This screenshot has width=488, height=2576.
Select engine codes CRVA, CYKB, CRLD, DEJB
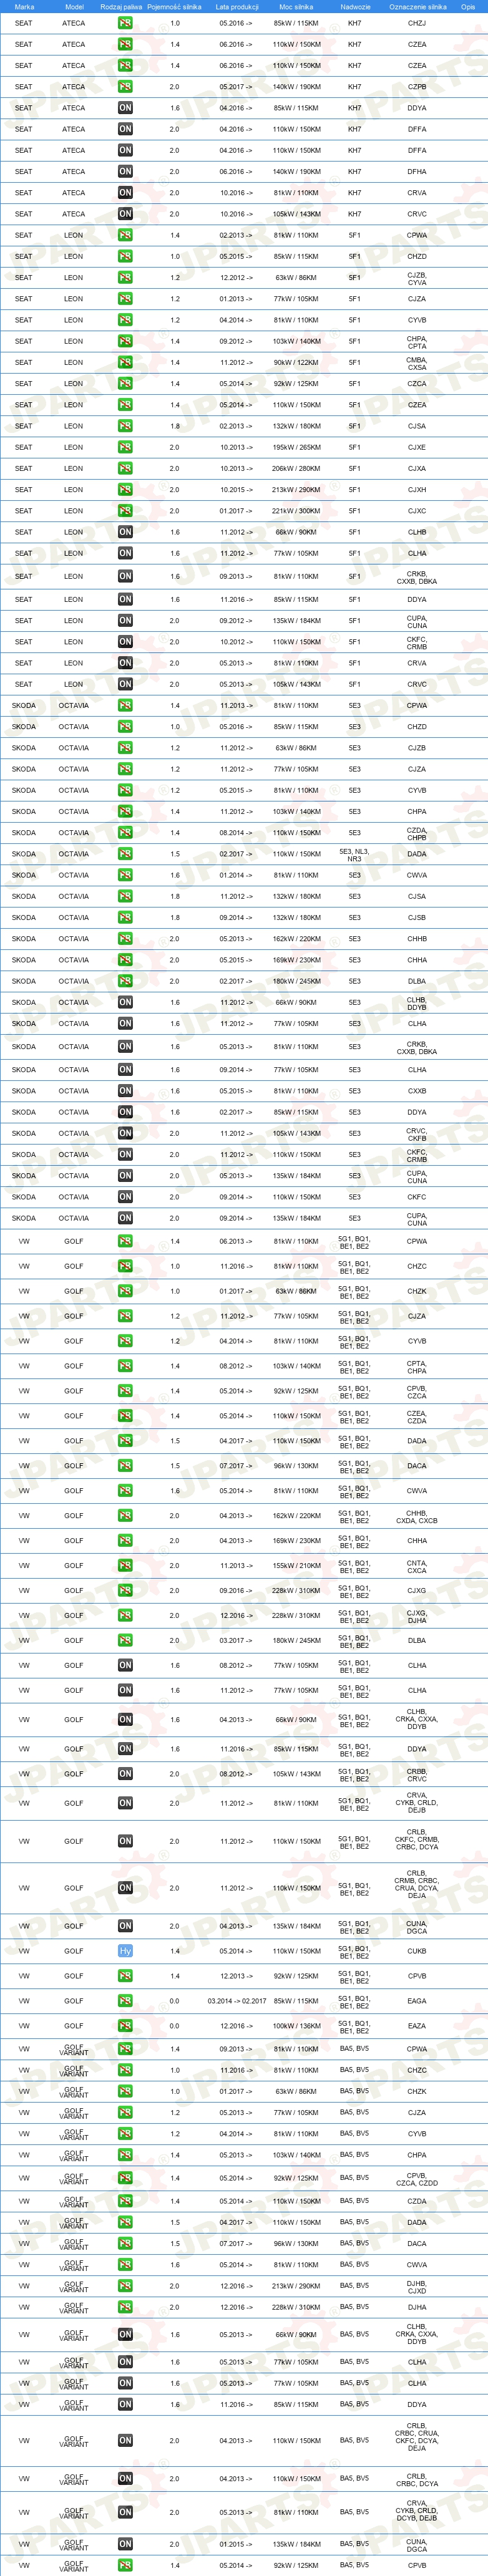coord(417,1803)
